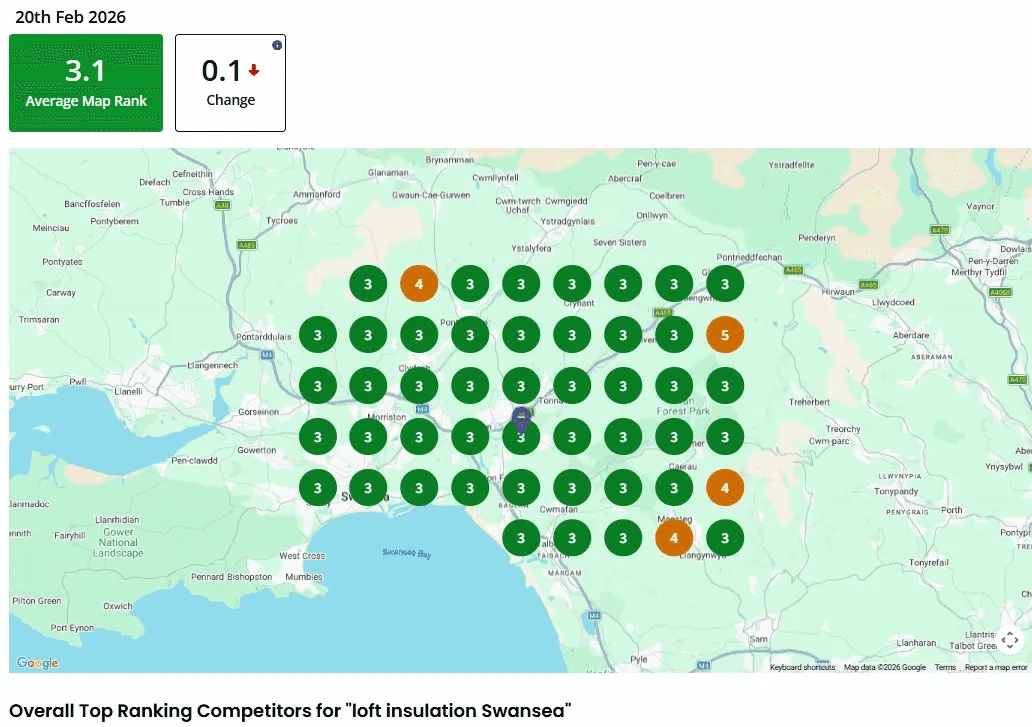The width and height of the screenshot is (1032, 727).
Task: Open Google Maps Terms link
Action: pos(945,666)
